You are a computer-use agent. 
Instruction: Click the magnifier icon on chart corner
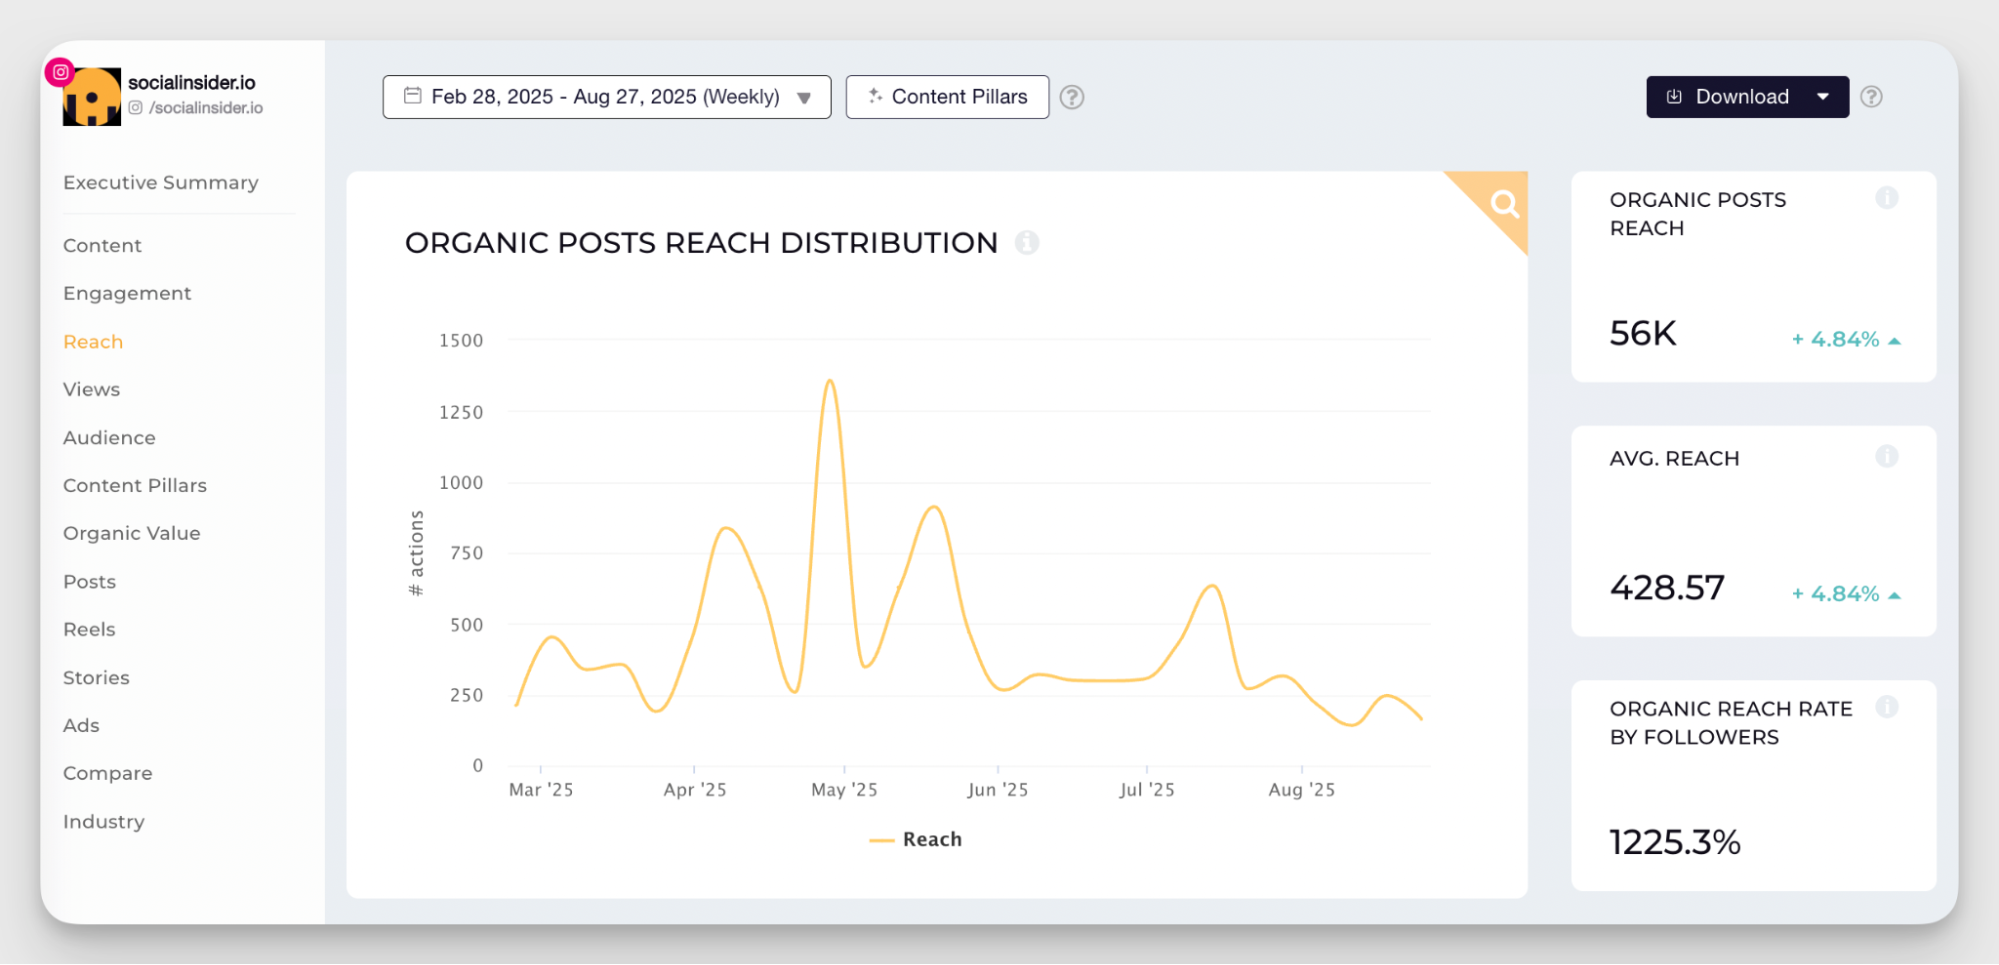pyautogui.click(x=1503, y=204)
